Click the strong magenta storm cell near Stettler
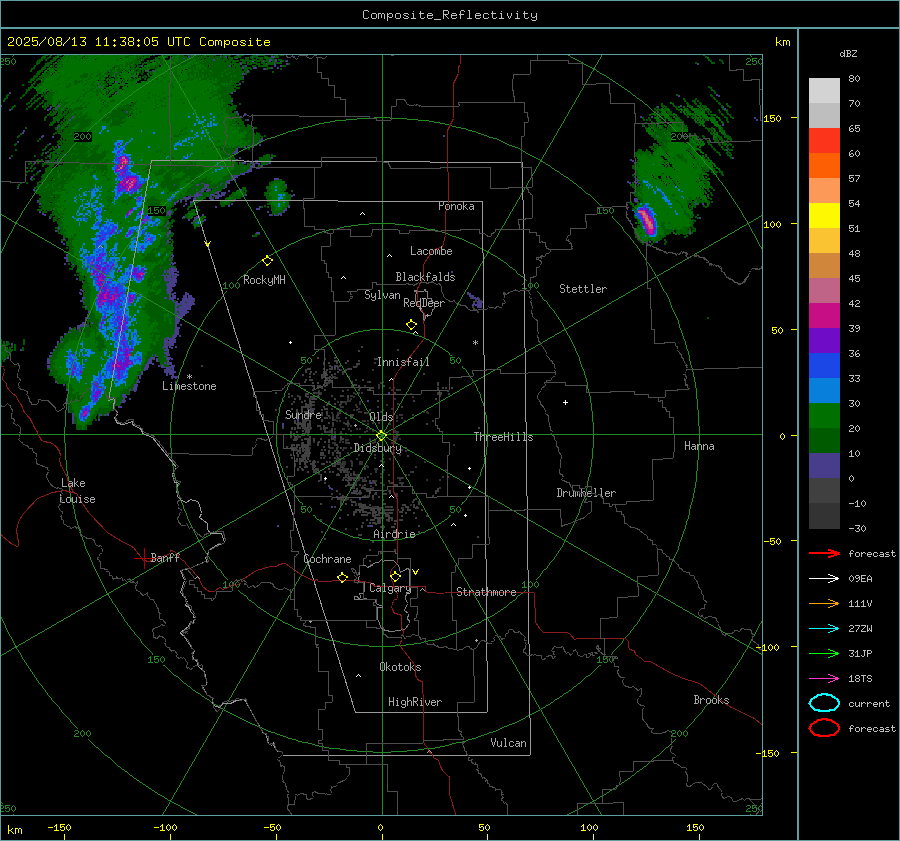This screenshot has height=841, width=900. (646, 220)
